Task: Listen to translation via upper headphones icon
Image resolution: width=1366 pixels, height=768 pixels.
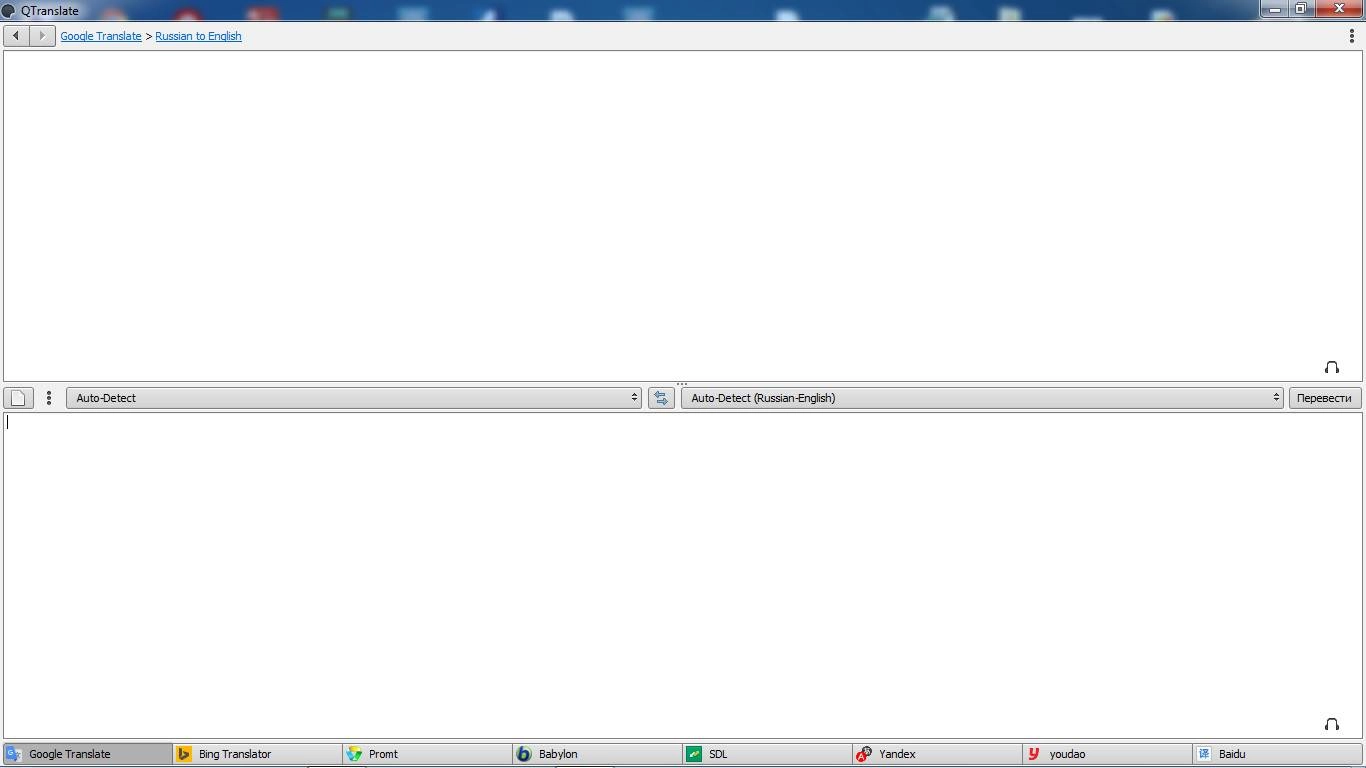Action: (1332, 367)
